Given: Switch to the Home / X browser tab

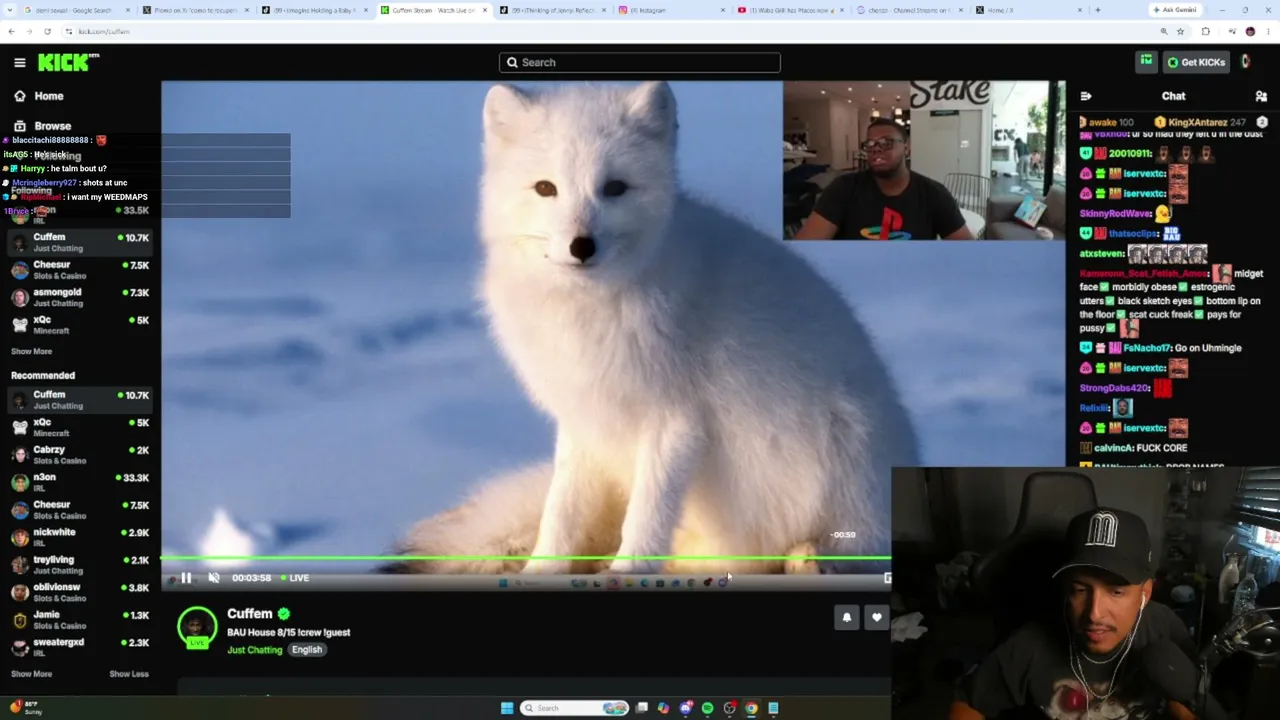Looking at the screenshot, I should click(x=1030, y=10).
